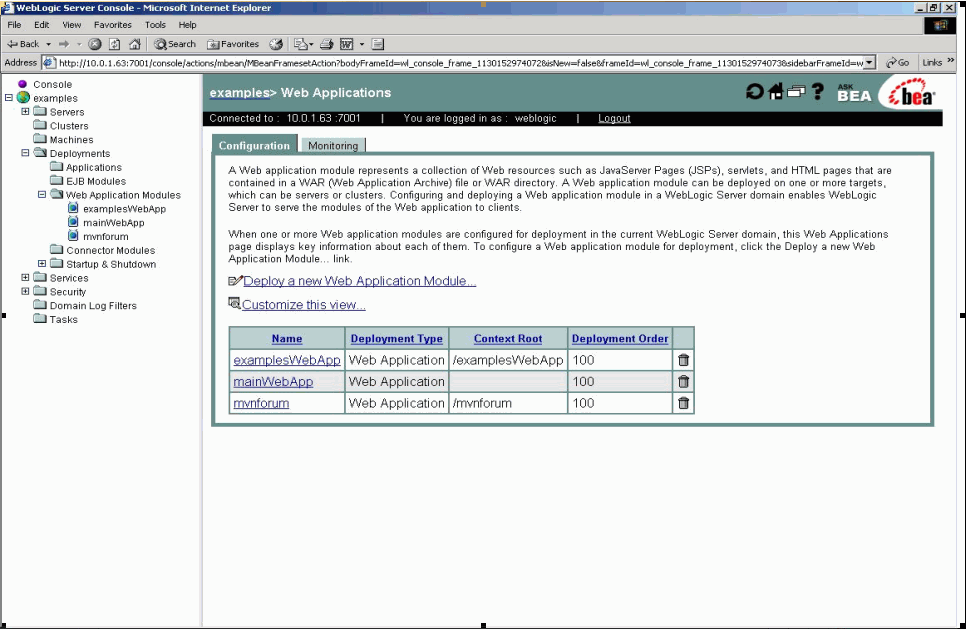Switch to the Monitoring tab
Screen dimensions: 966x630
point(333,144)
